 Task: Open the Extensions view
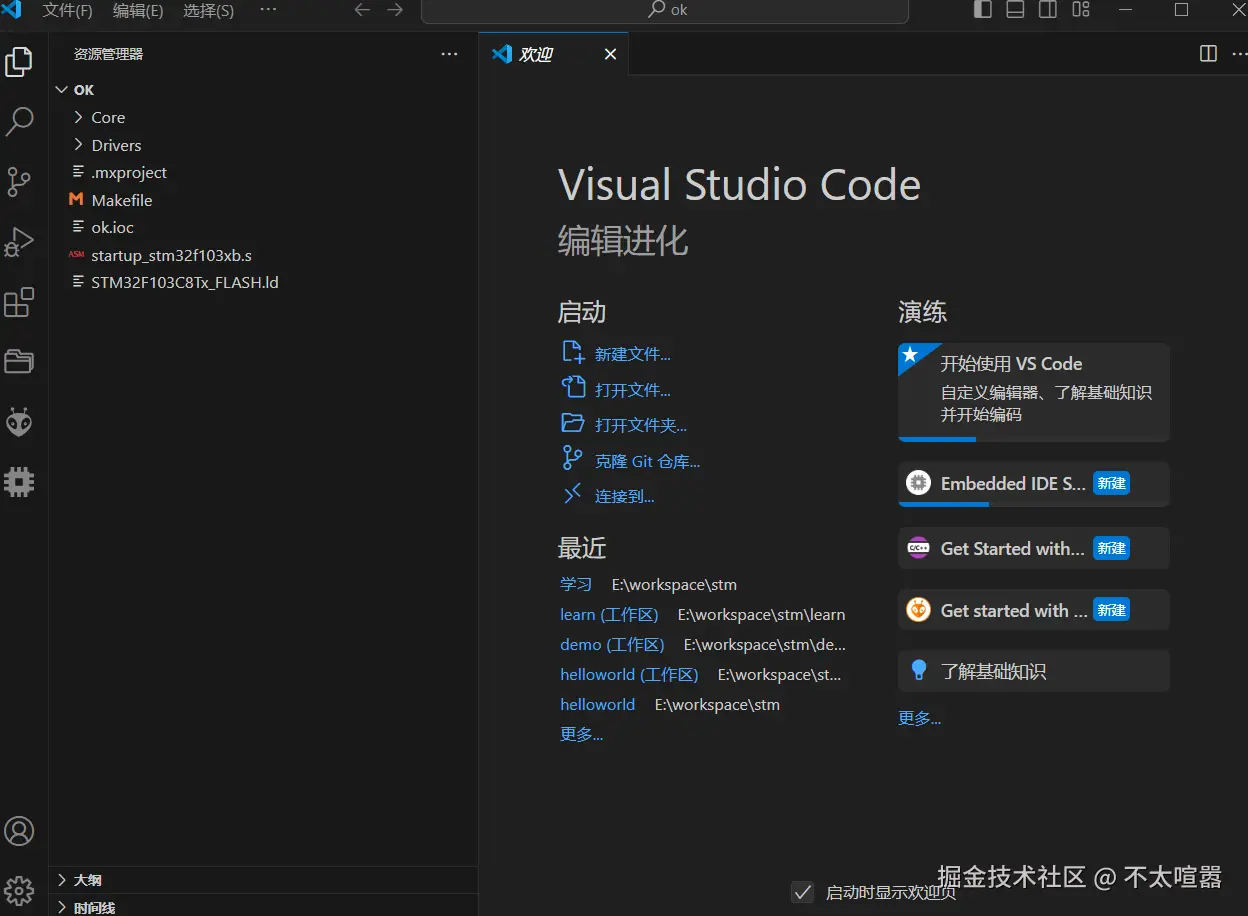(x=19, y=302)
